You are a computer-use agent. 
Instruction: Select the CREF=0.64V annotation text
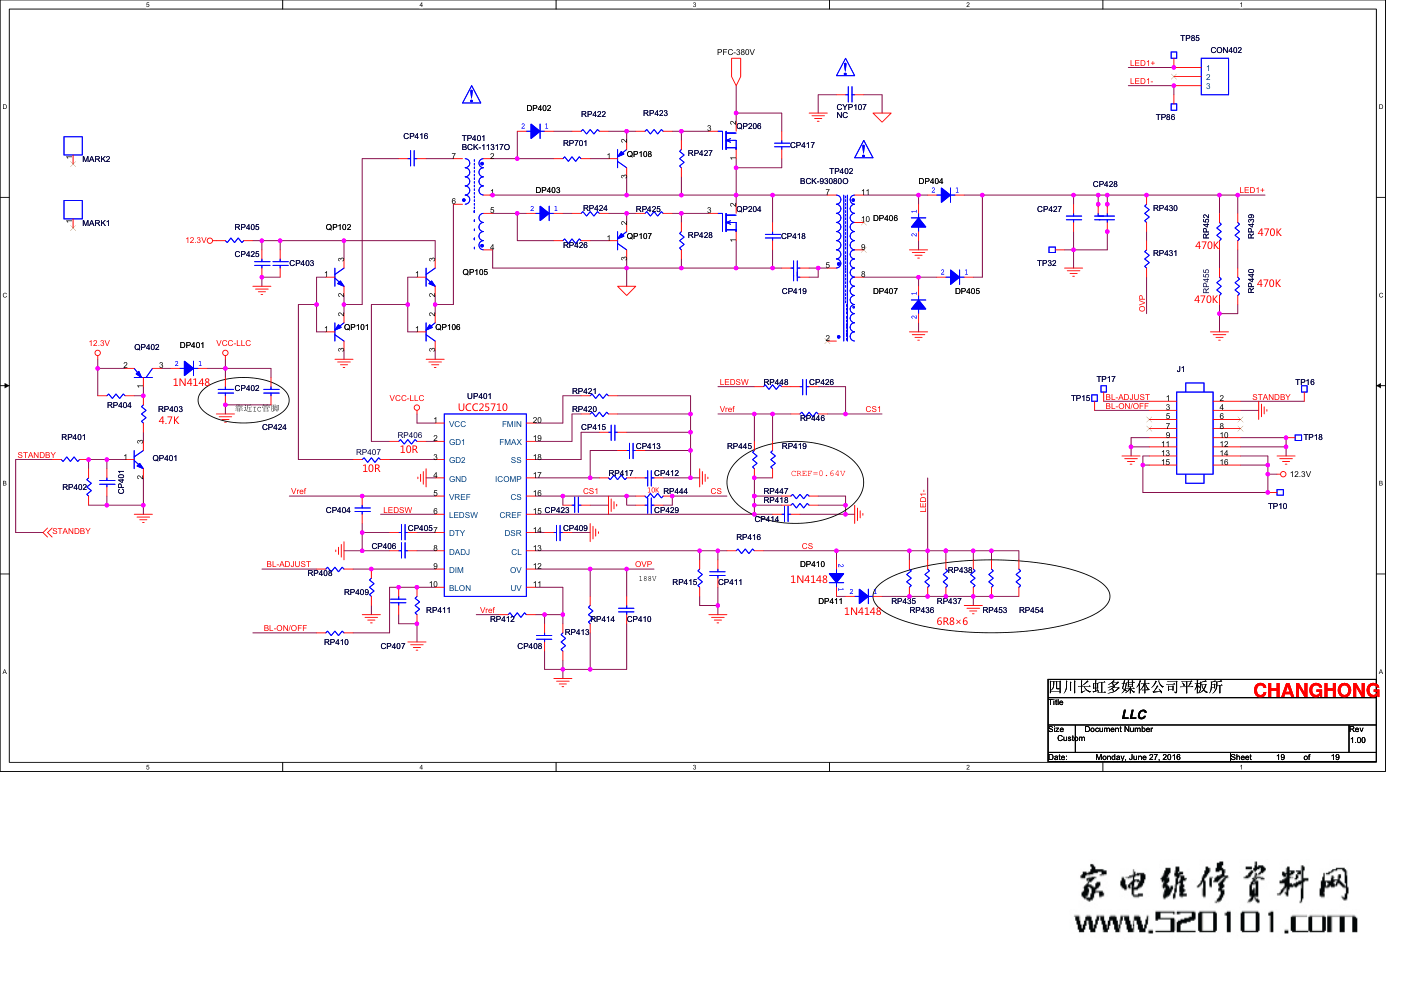point(817,474)
